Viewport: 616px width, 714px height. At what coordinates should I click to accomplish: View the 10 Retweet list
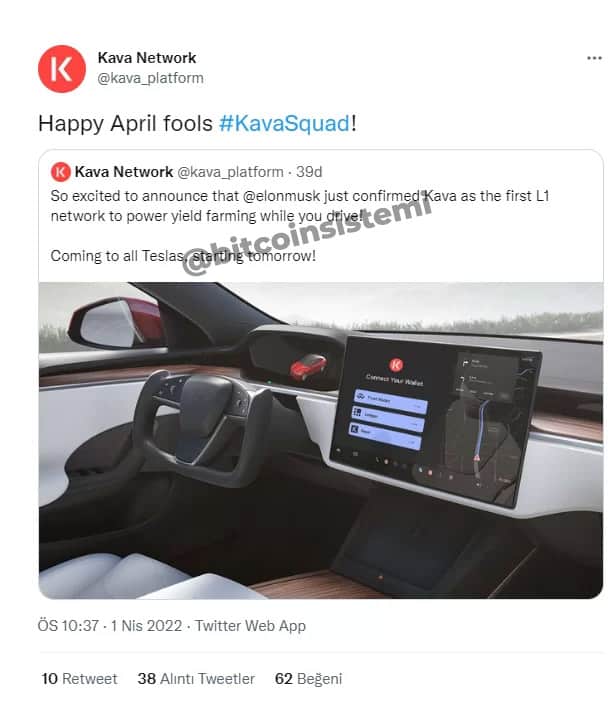coord(79,679)
